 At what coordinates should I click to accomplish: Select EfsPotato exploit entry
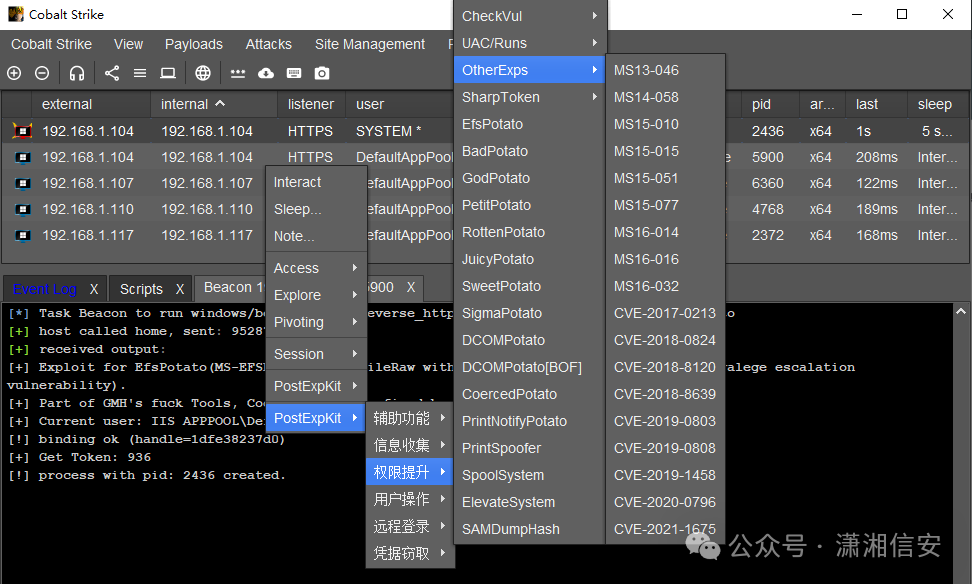530,124
